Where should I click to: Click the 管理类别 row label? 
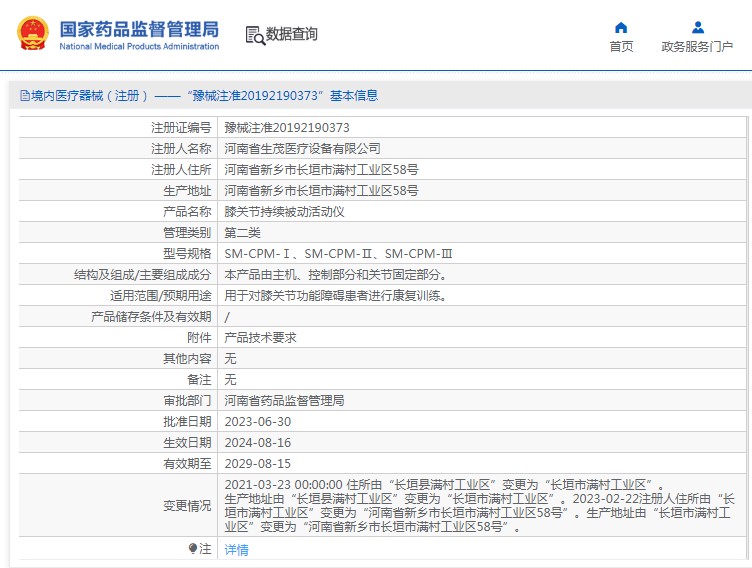click(x=187, y=233)
